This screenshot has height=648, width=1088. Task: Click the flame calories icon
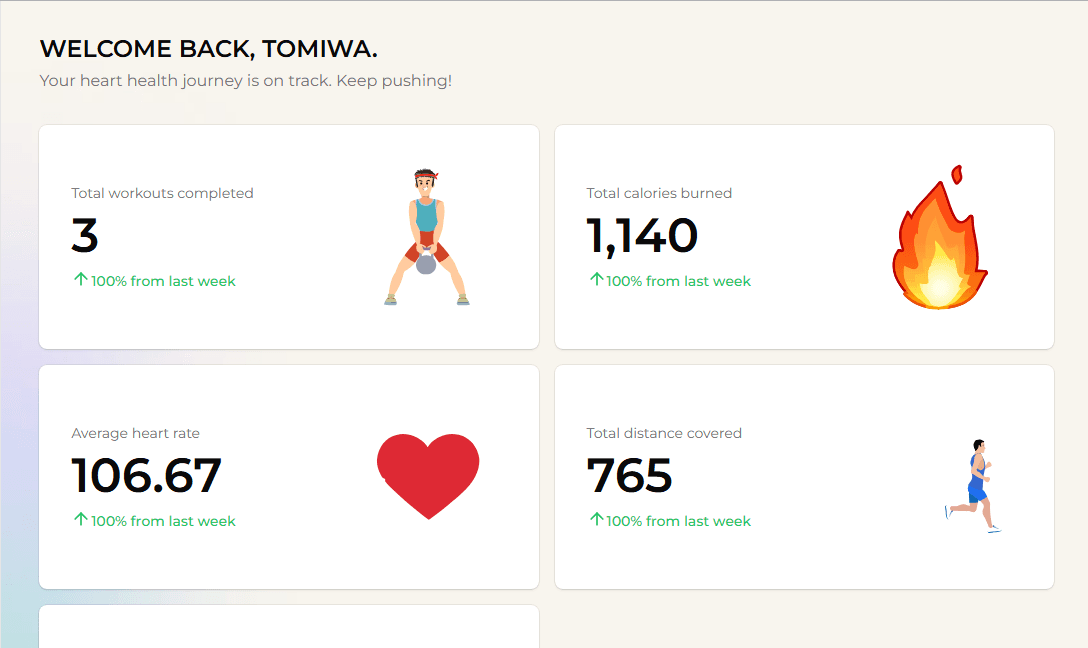(940, 237)
